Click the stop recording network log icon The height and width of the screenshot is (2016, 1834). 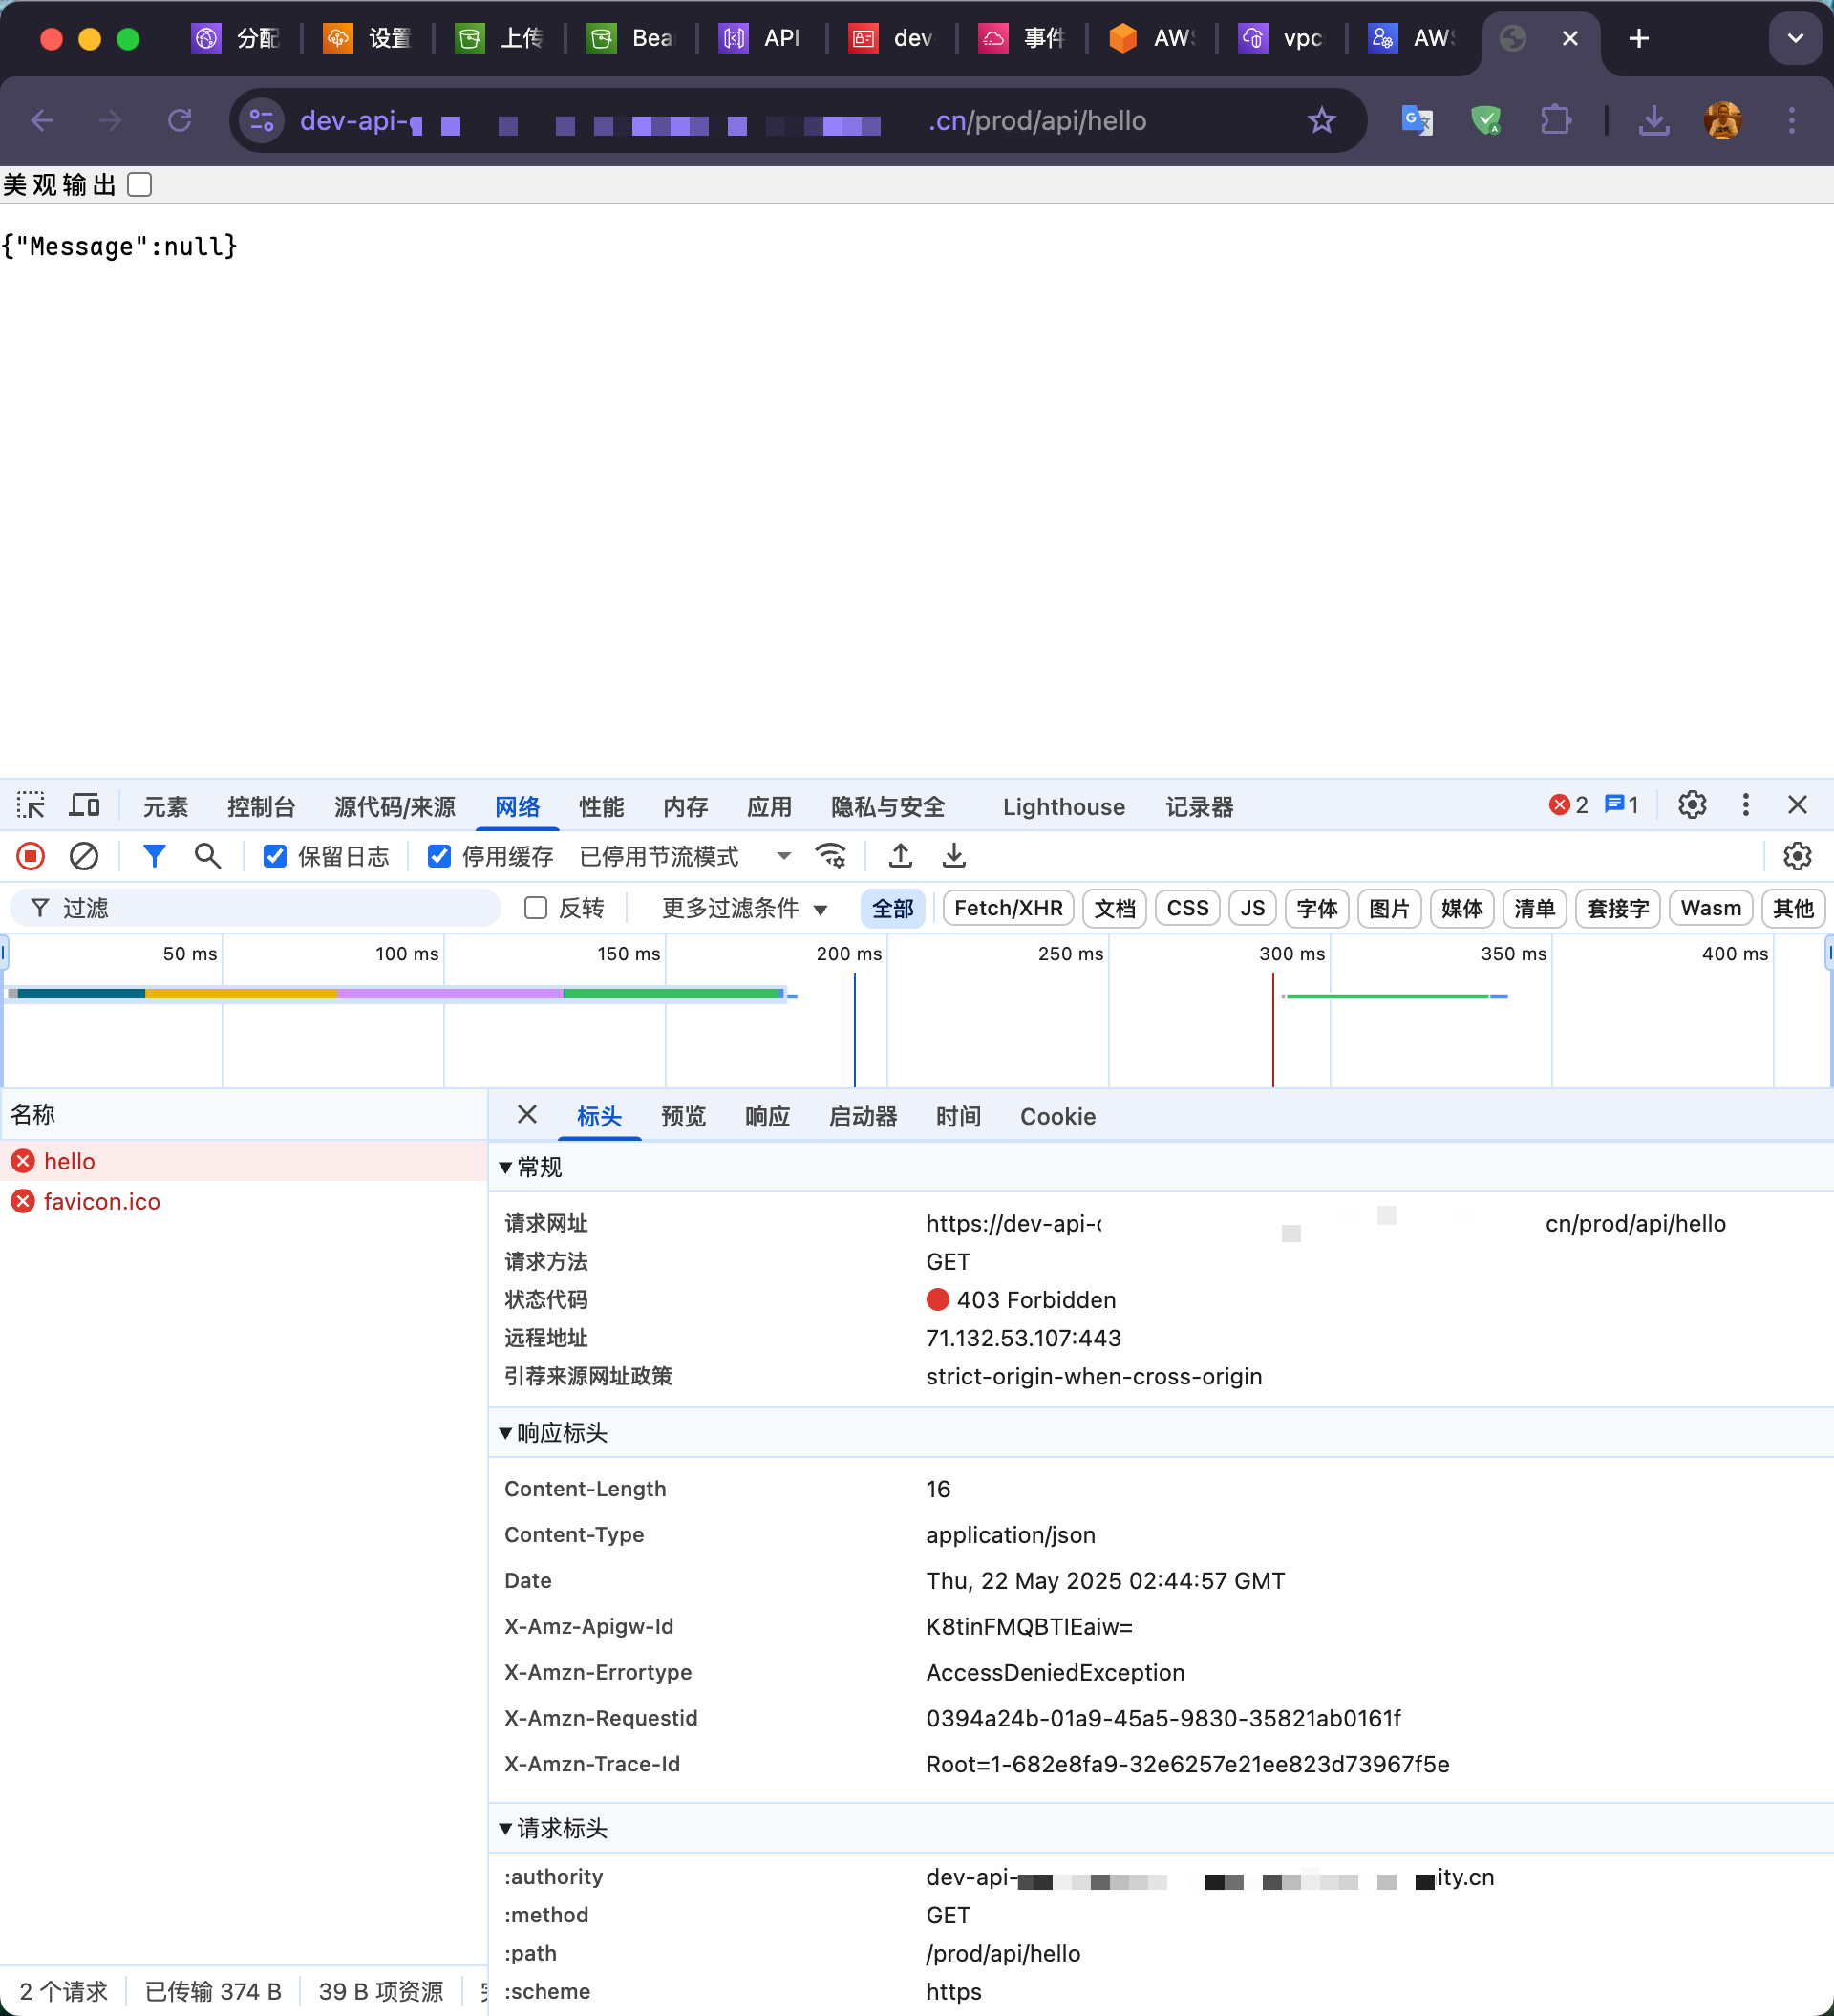tap(31, 856)
